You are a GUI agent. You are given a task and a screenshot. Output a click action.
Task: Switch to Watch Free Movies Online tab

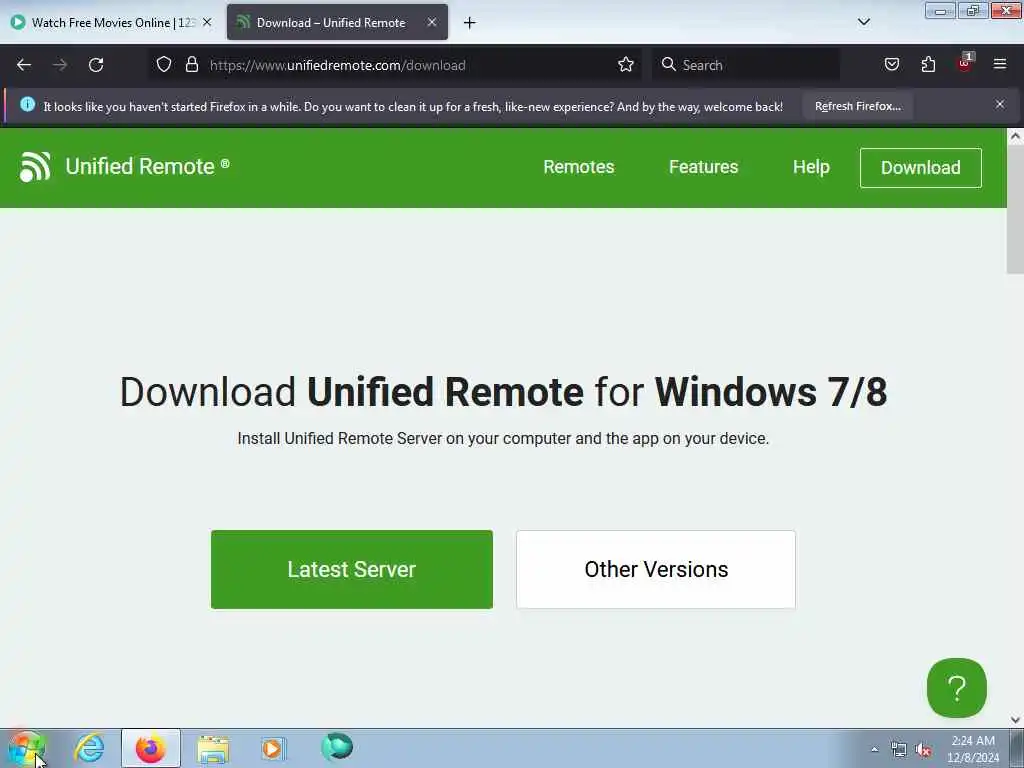[x=113, y=23]
